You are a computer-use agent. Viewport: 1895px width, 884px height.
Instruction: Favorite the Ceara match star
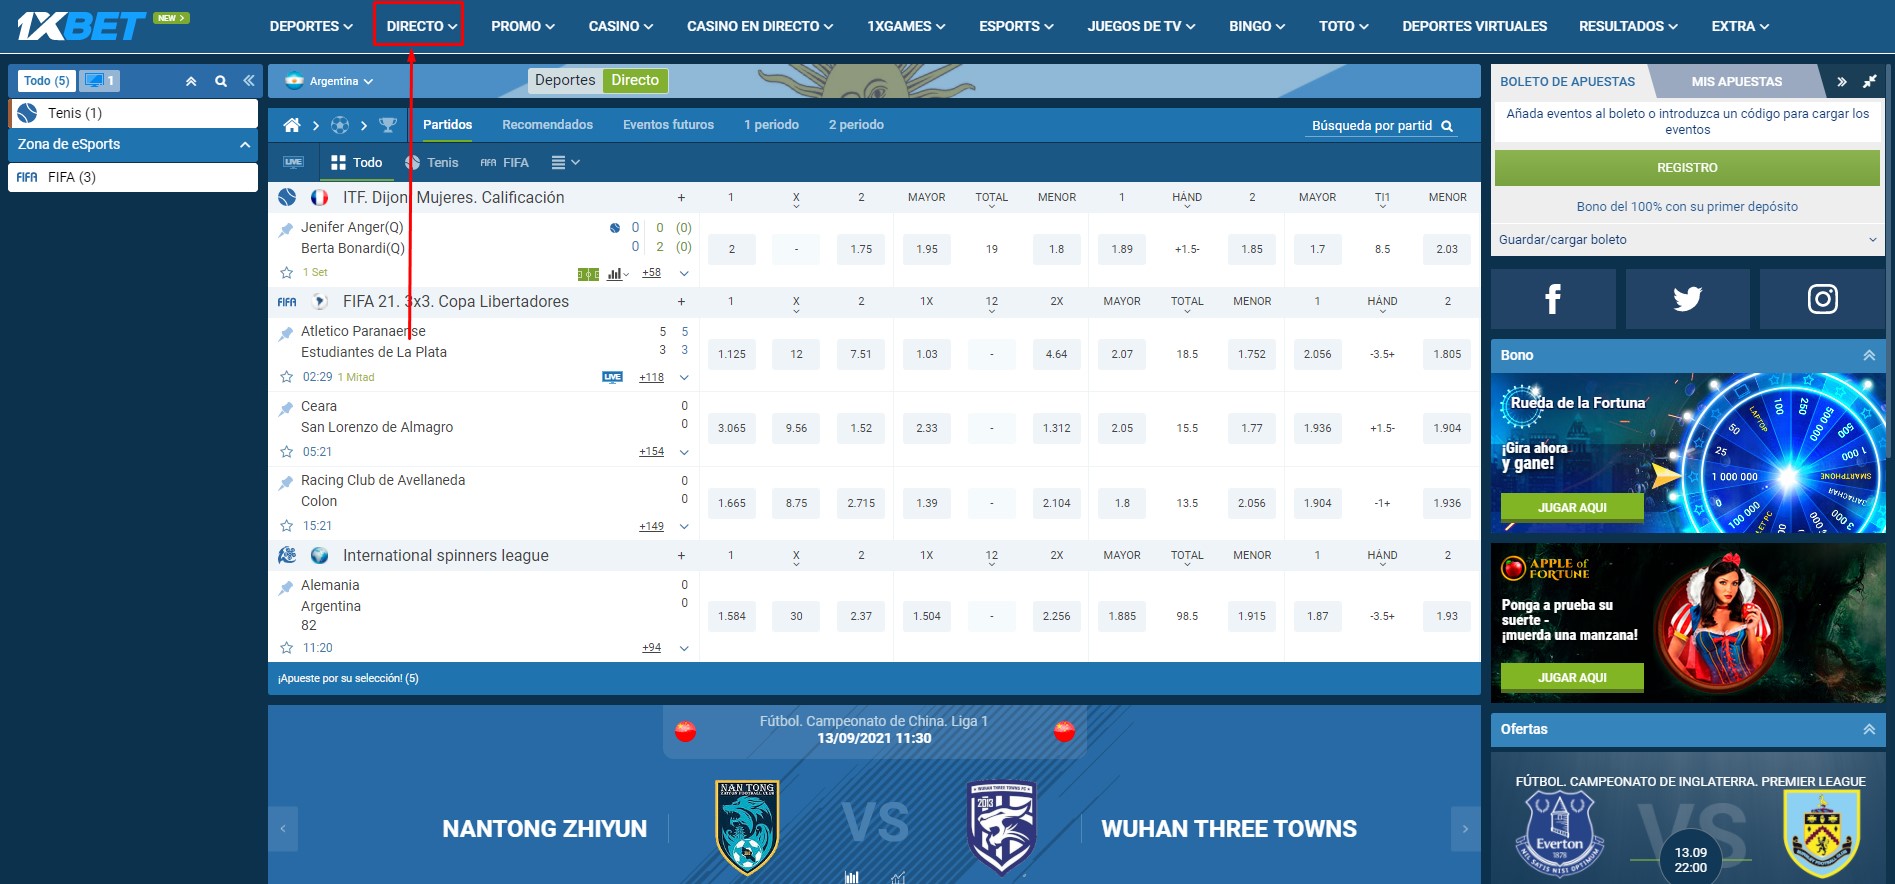[287, 452]
